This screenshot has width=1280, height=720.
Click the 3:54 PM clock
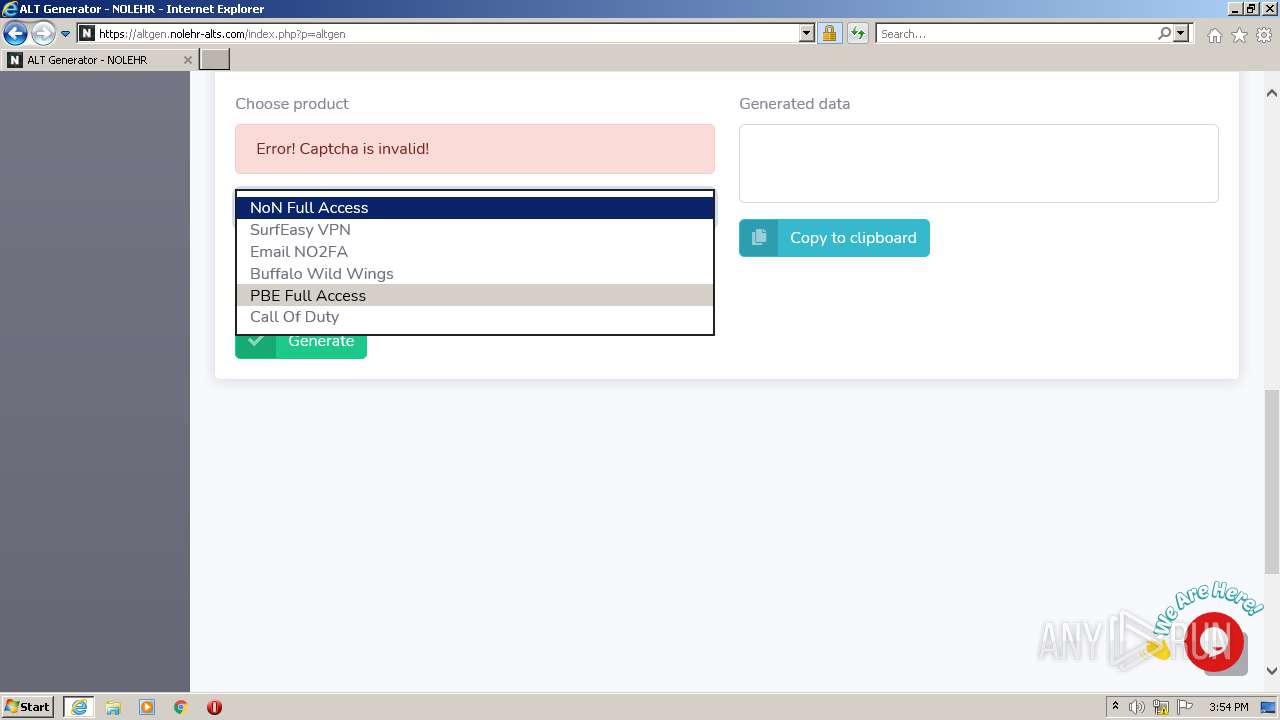[1228, 707]
